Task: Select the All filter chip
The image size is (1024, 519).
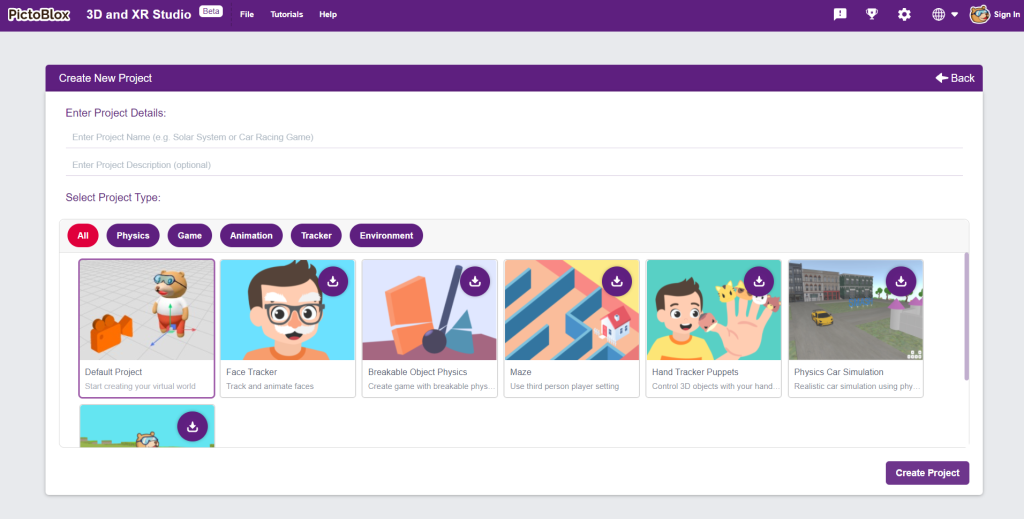Action: (83, 236)
